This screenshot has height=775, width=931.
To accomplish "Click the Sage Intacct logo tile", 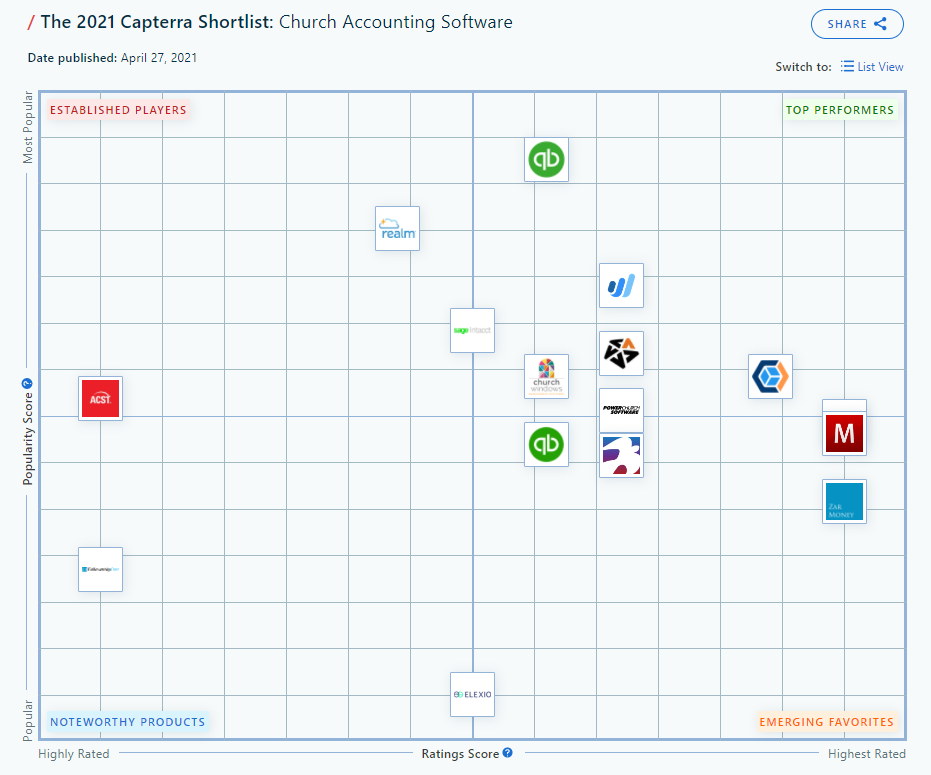I will [x=472, y=330].
